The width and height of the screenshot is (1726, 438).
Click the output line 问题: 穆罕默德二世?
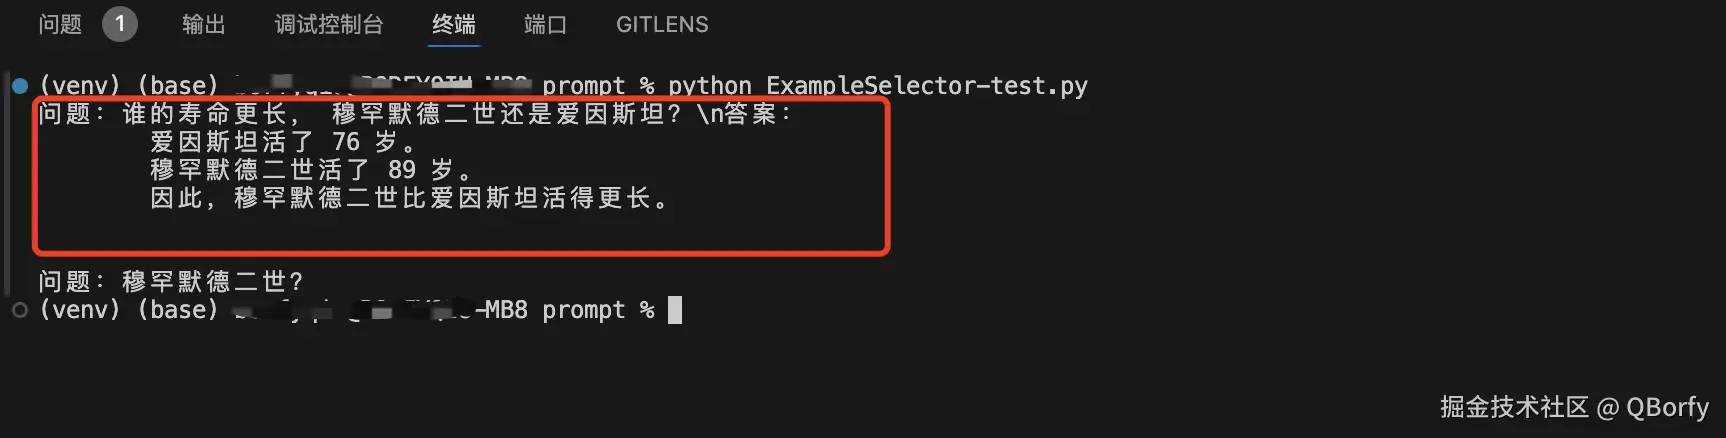point(171,282)
